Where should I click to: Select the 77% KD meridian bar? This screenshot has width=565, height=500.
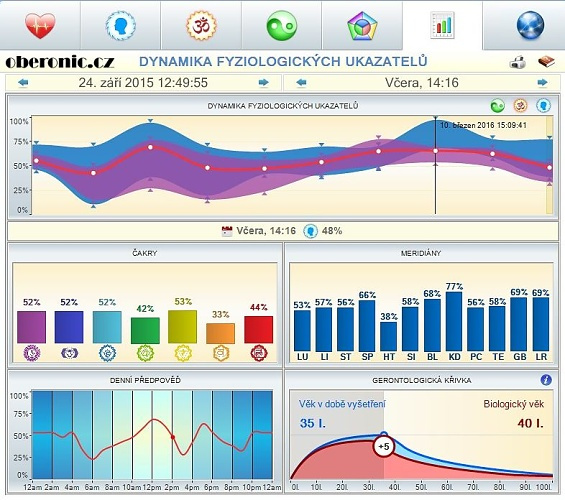(454, 321)
